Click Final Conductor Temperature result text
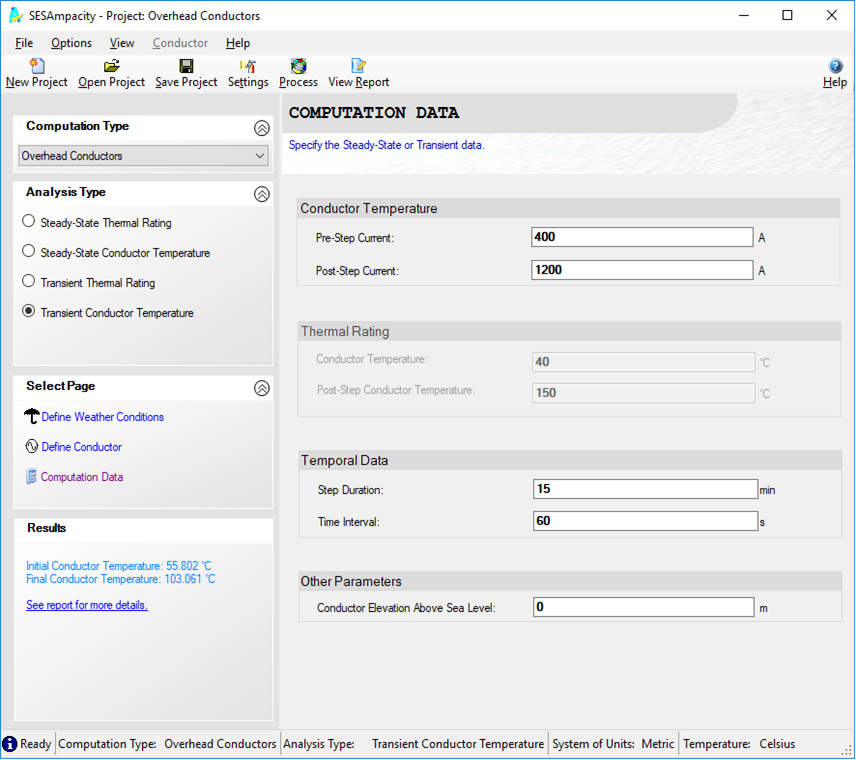 click(x=121, y=579)
